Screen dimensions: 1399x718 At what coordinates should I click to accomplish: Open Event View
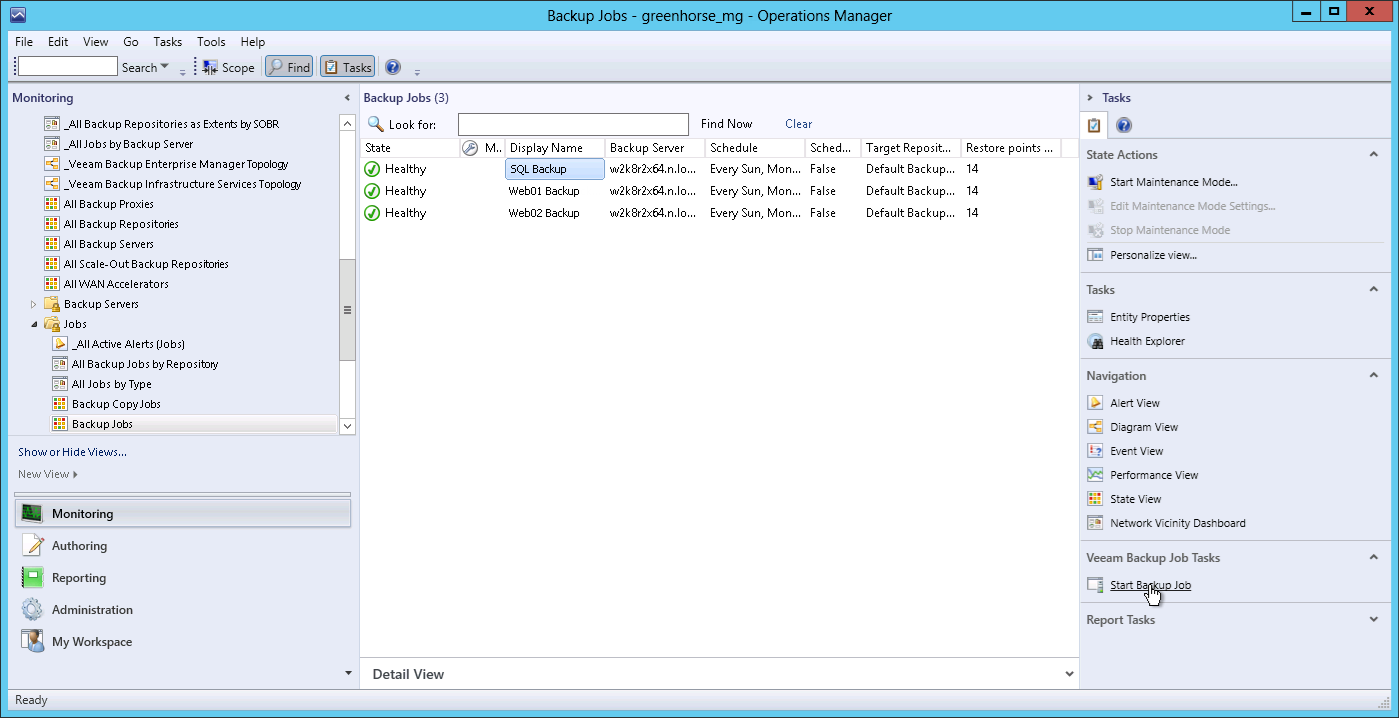pyautogui.click(x=1137, y=451)
